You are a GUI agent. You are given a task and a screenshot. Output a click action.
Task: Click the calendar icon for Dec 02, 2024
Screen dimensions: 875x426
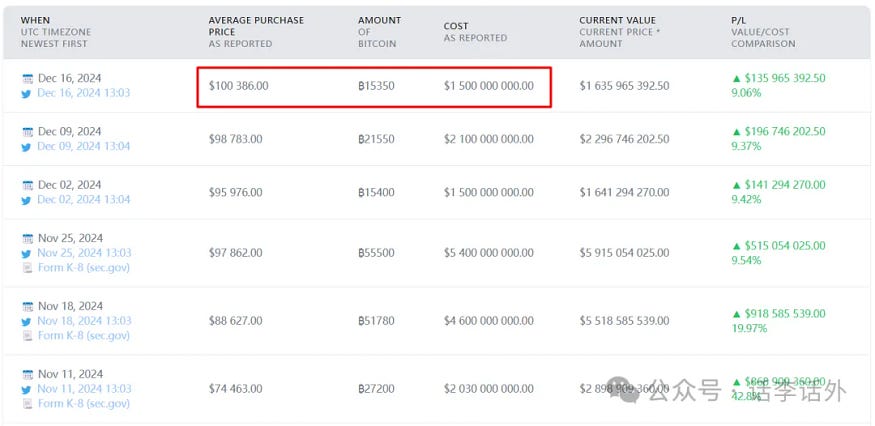point(27,185)
